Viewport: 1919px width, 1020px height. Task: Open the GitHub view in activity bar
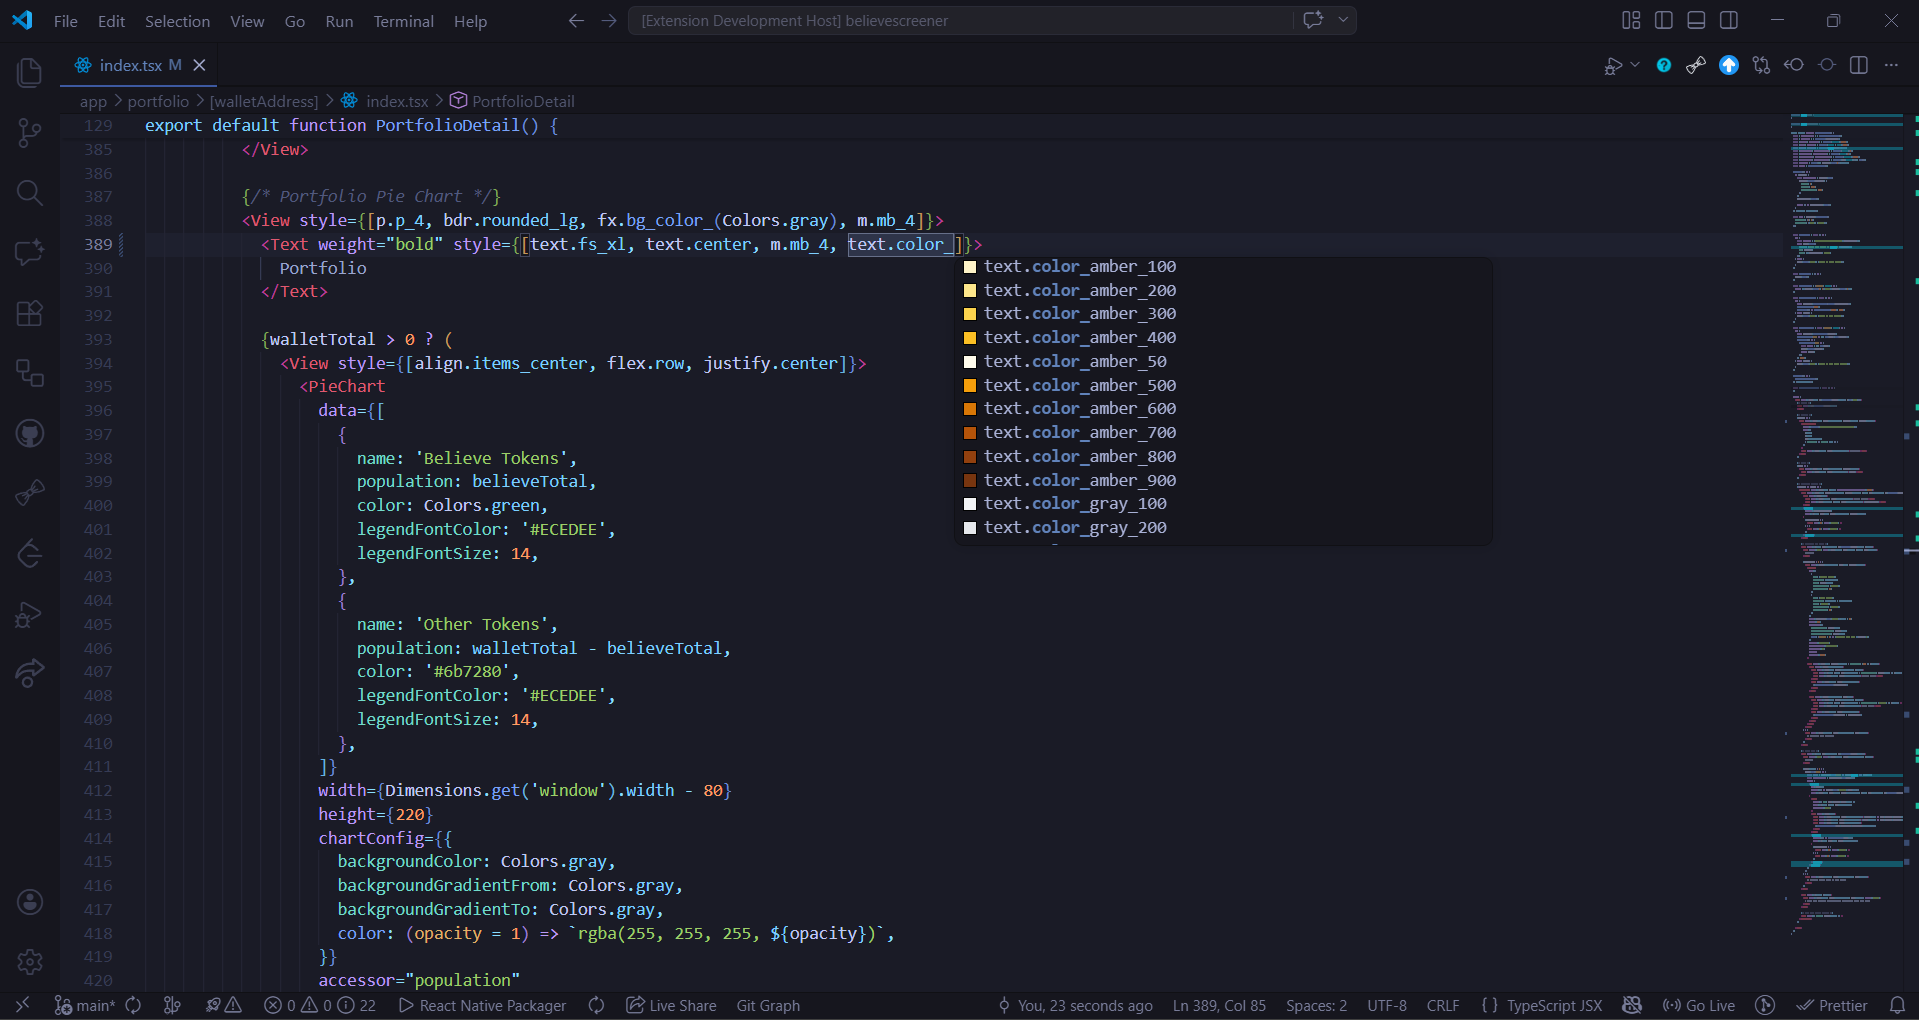(x=30, y=433)
